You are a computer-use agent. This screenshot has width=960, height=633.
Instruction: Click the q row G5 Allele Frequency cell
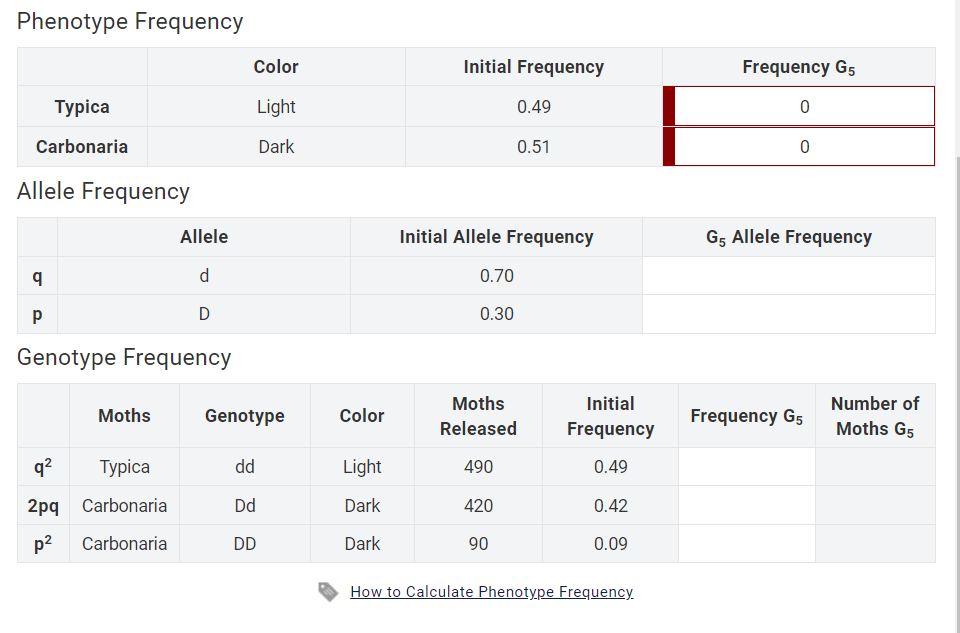tap(788, 275)
